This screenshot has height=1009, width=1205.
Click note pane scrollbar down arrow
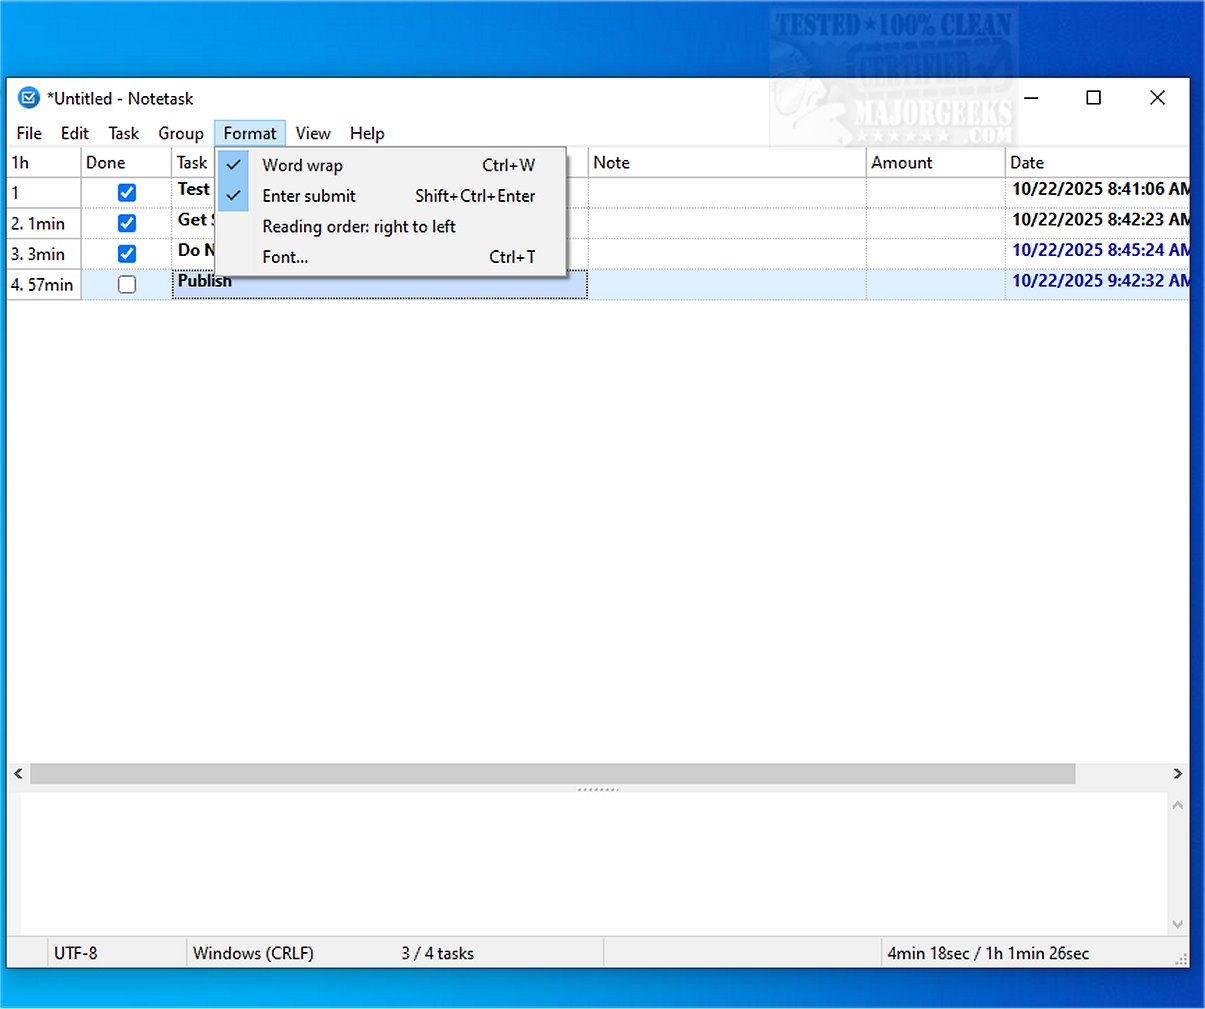click(x=1178, y=924)
